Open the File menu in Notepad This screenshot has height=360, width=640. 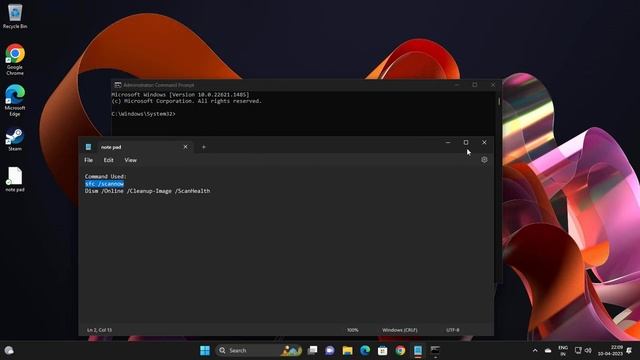pyautogui.click(x=89, y=160)
